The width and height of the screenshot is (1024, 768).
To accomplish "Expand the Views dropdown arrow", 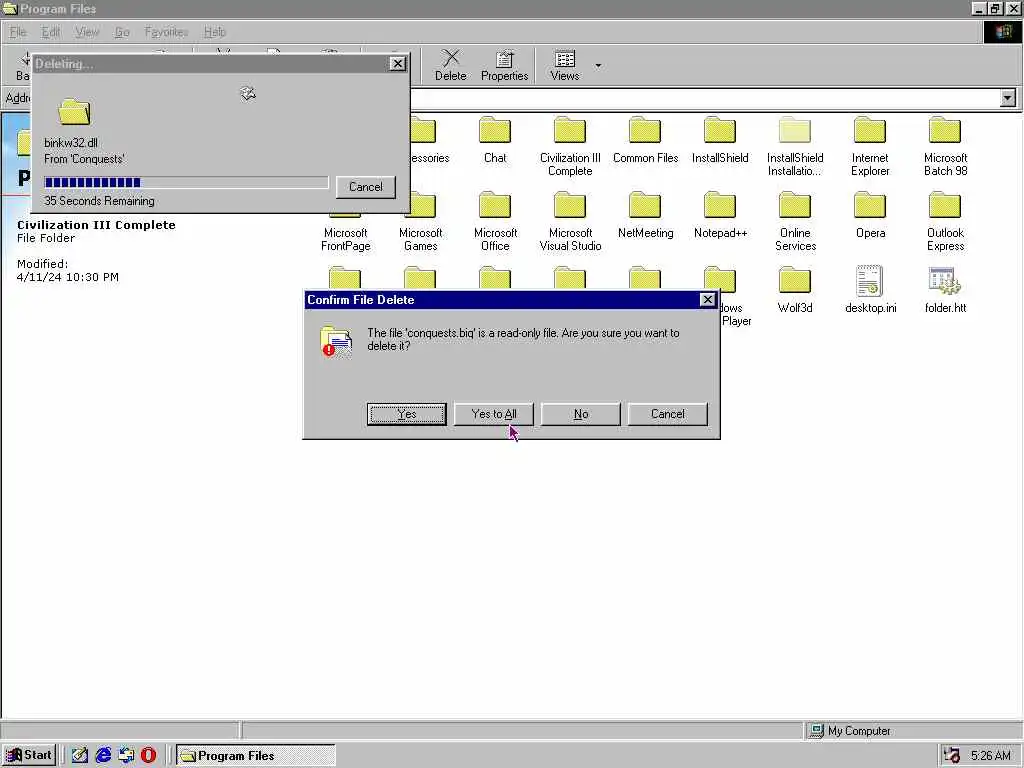I will click(x=598, y=65).
